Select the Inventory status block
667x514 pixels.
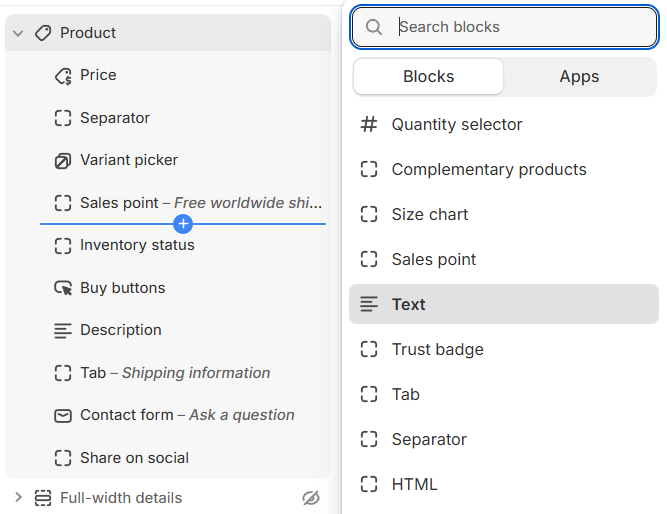(x=137, y=245)
